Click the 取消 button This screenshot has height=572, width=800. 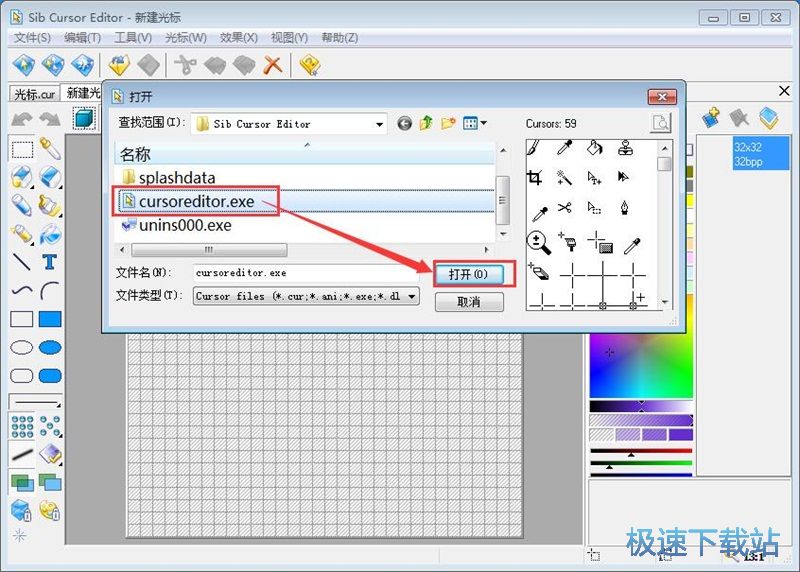pyautogui.click(x=469, y=302)
